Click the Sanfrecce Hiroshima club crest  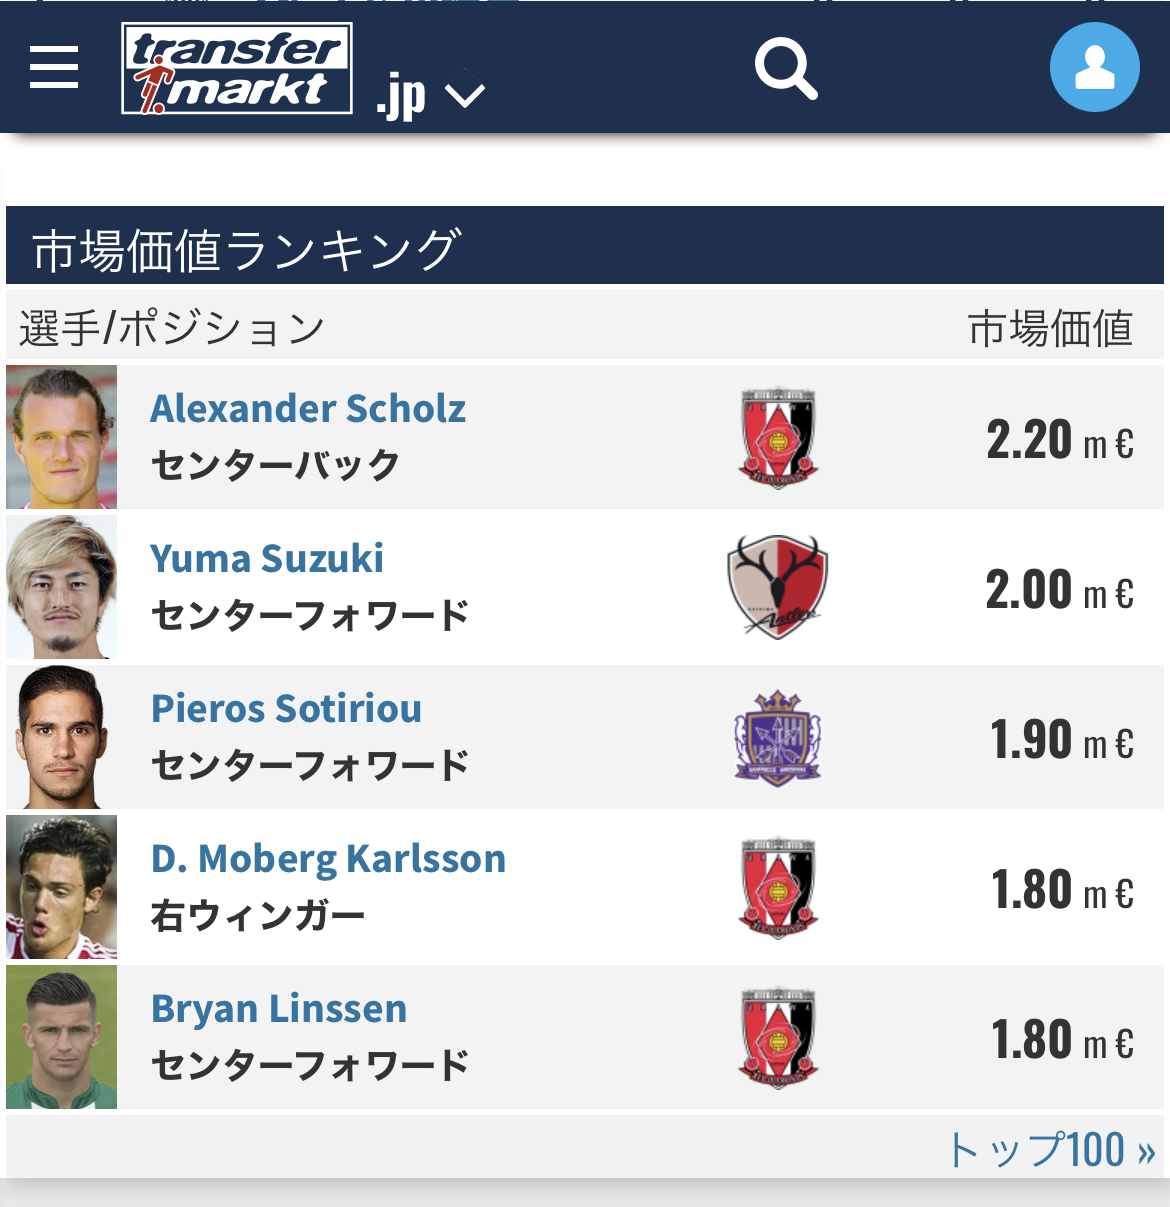point(778,737)
